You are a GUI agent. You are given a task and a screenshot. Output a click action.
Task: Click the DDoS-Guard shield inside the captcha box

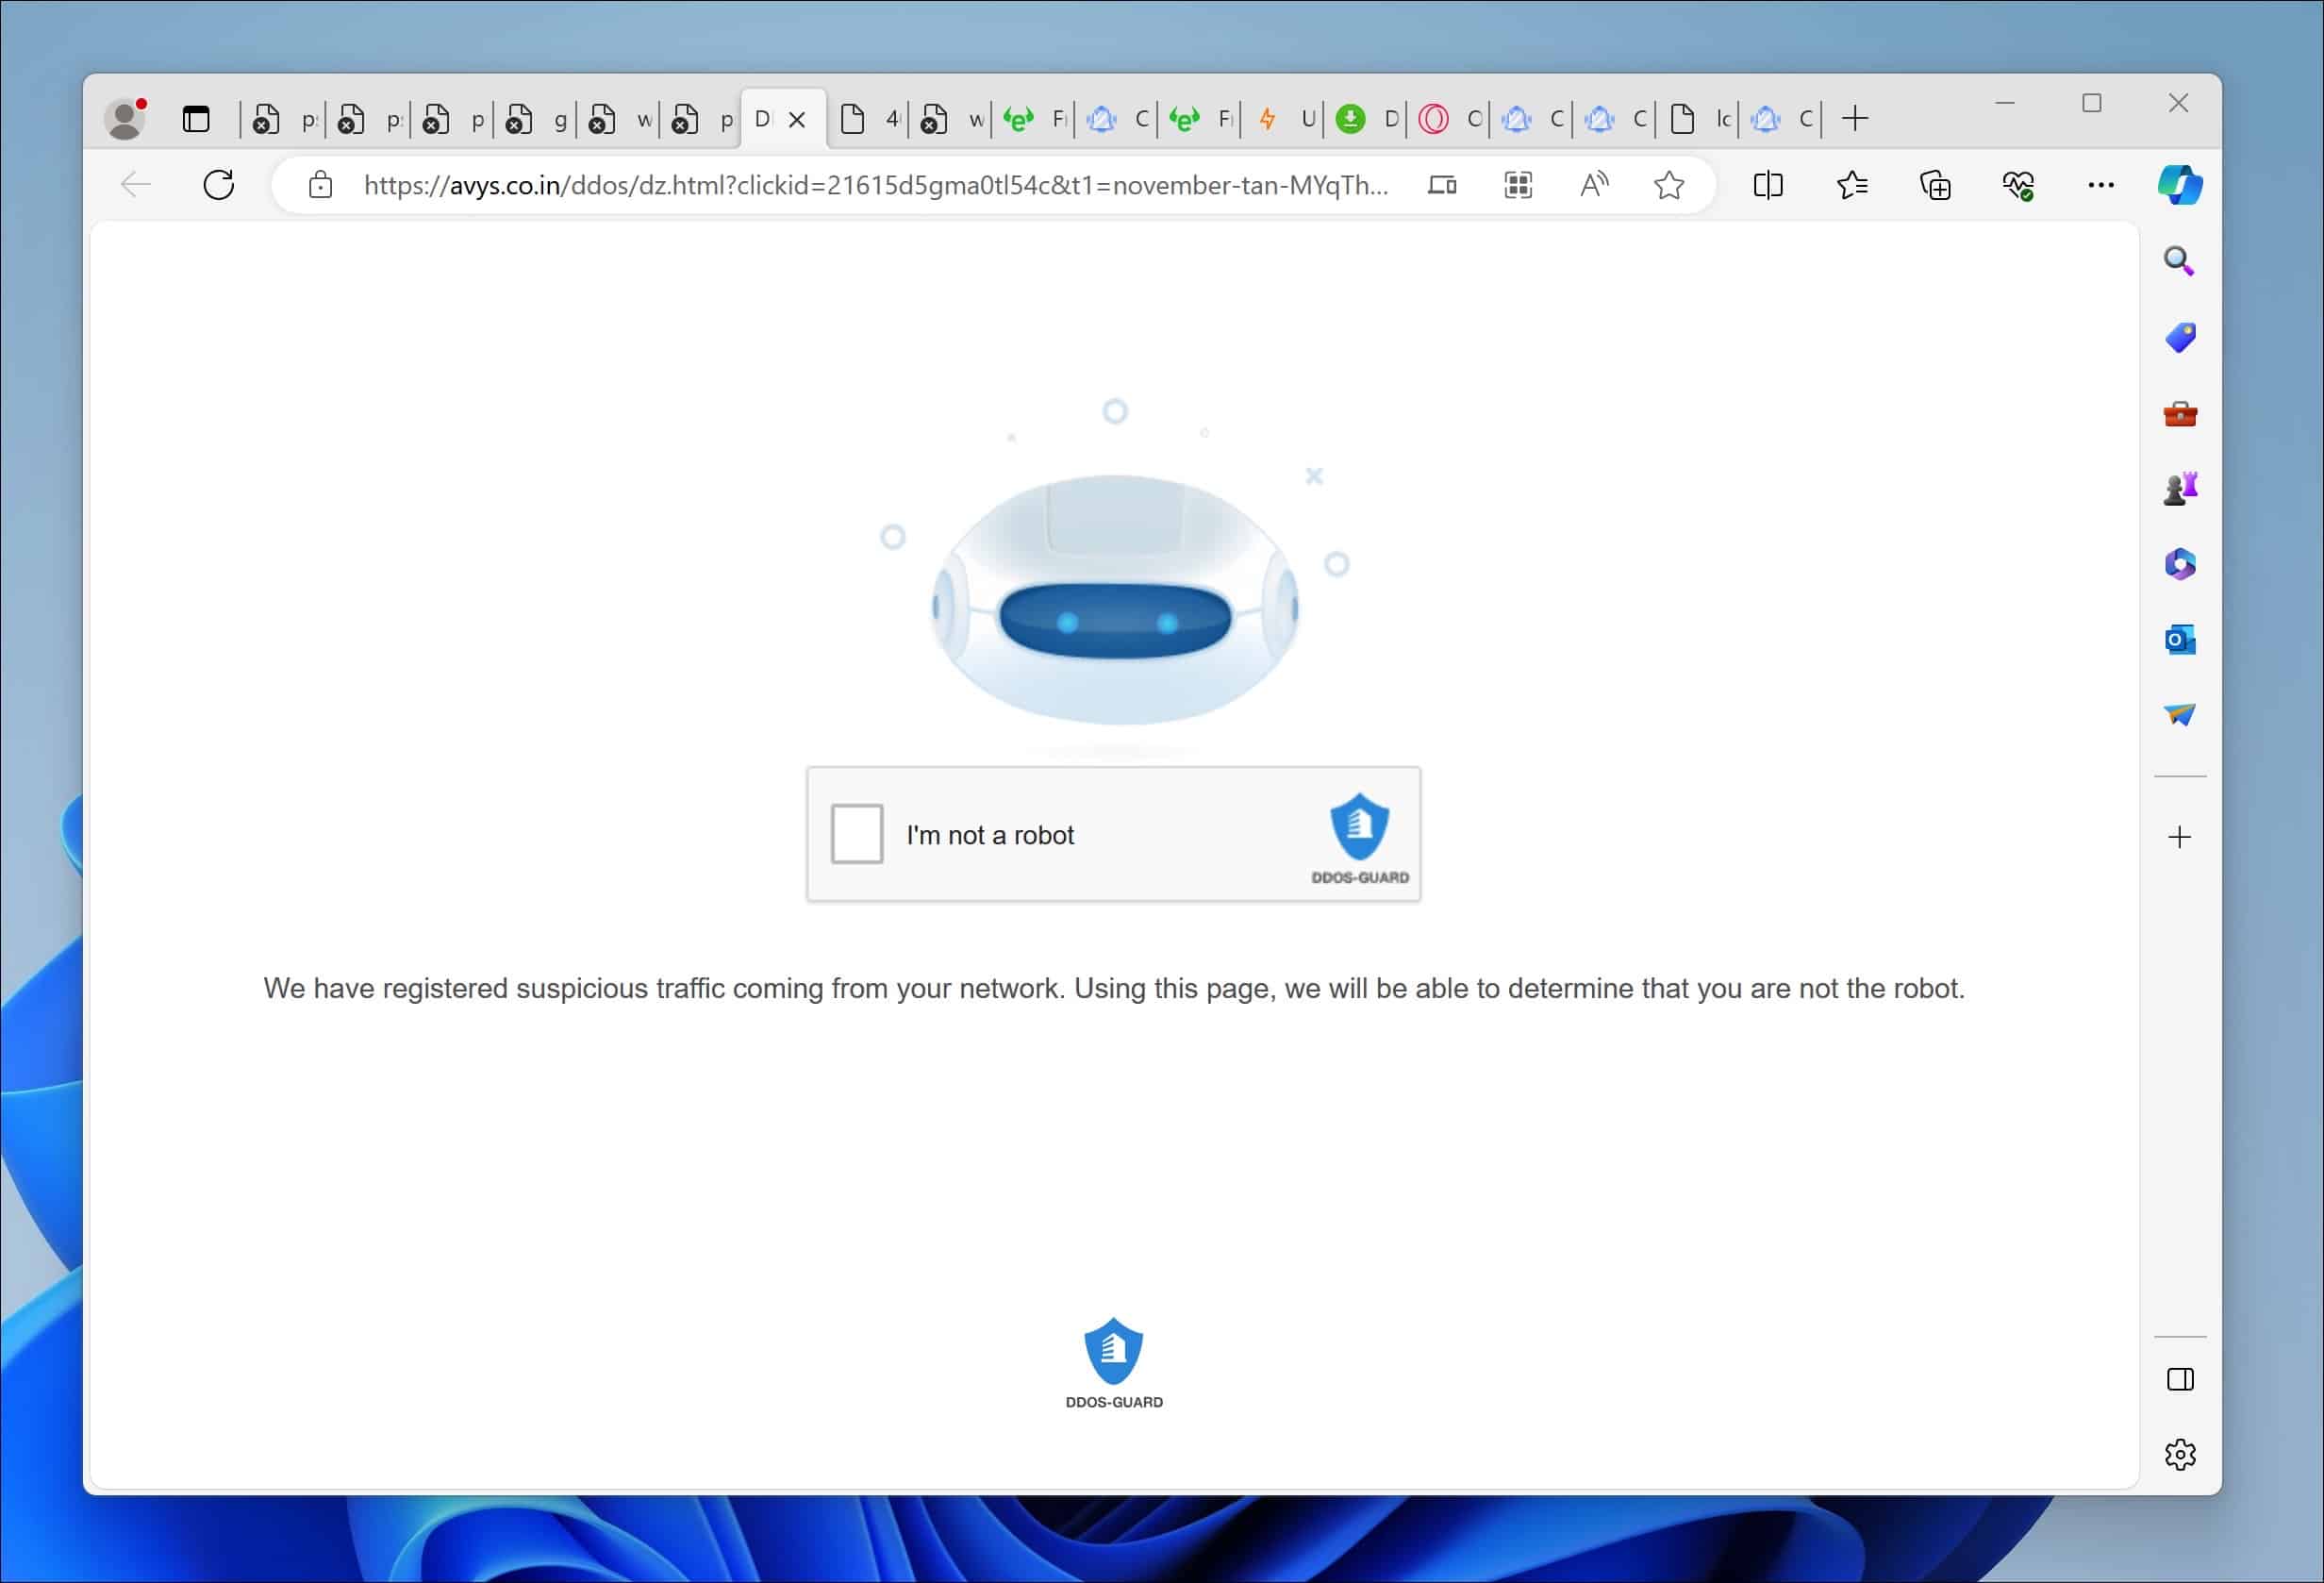pyautogui.click(x=1359, y=828)
